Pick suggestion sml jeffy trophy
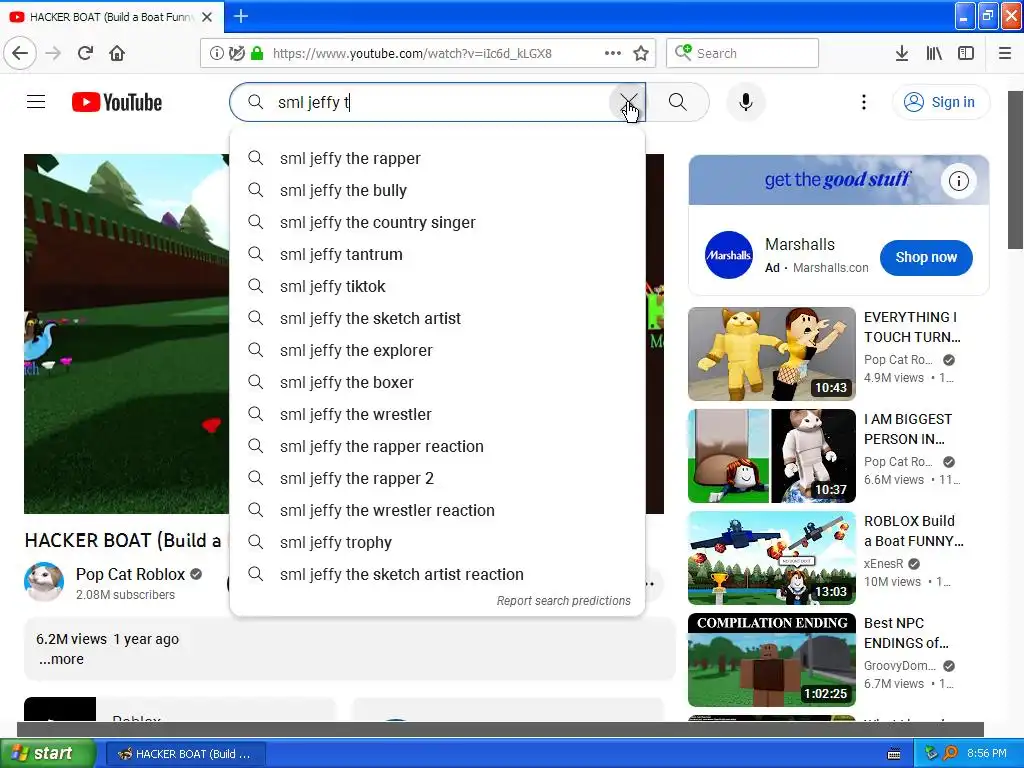 (x=438, y=542)
